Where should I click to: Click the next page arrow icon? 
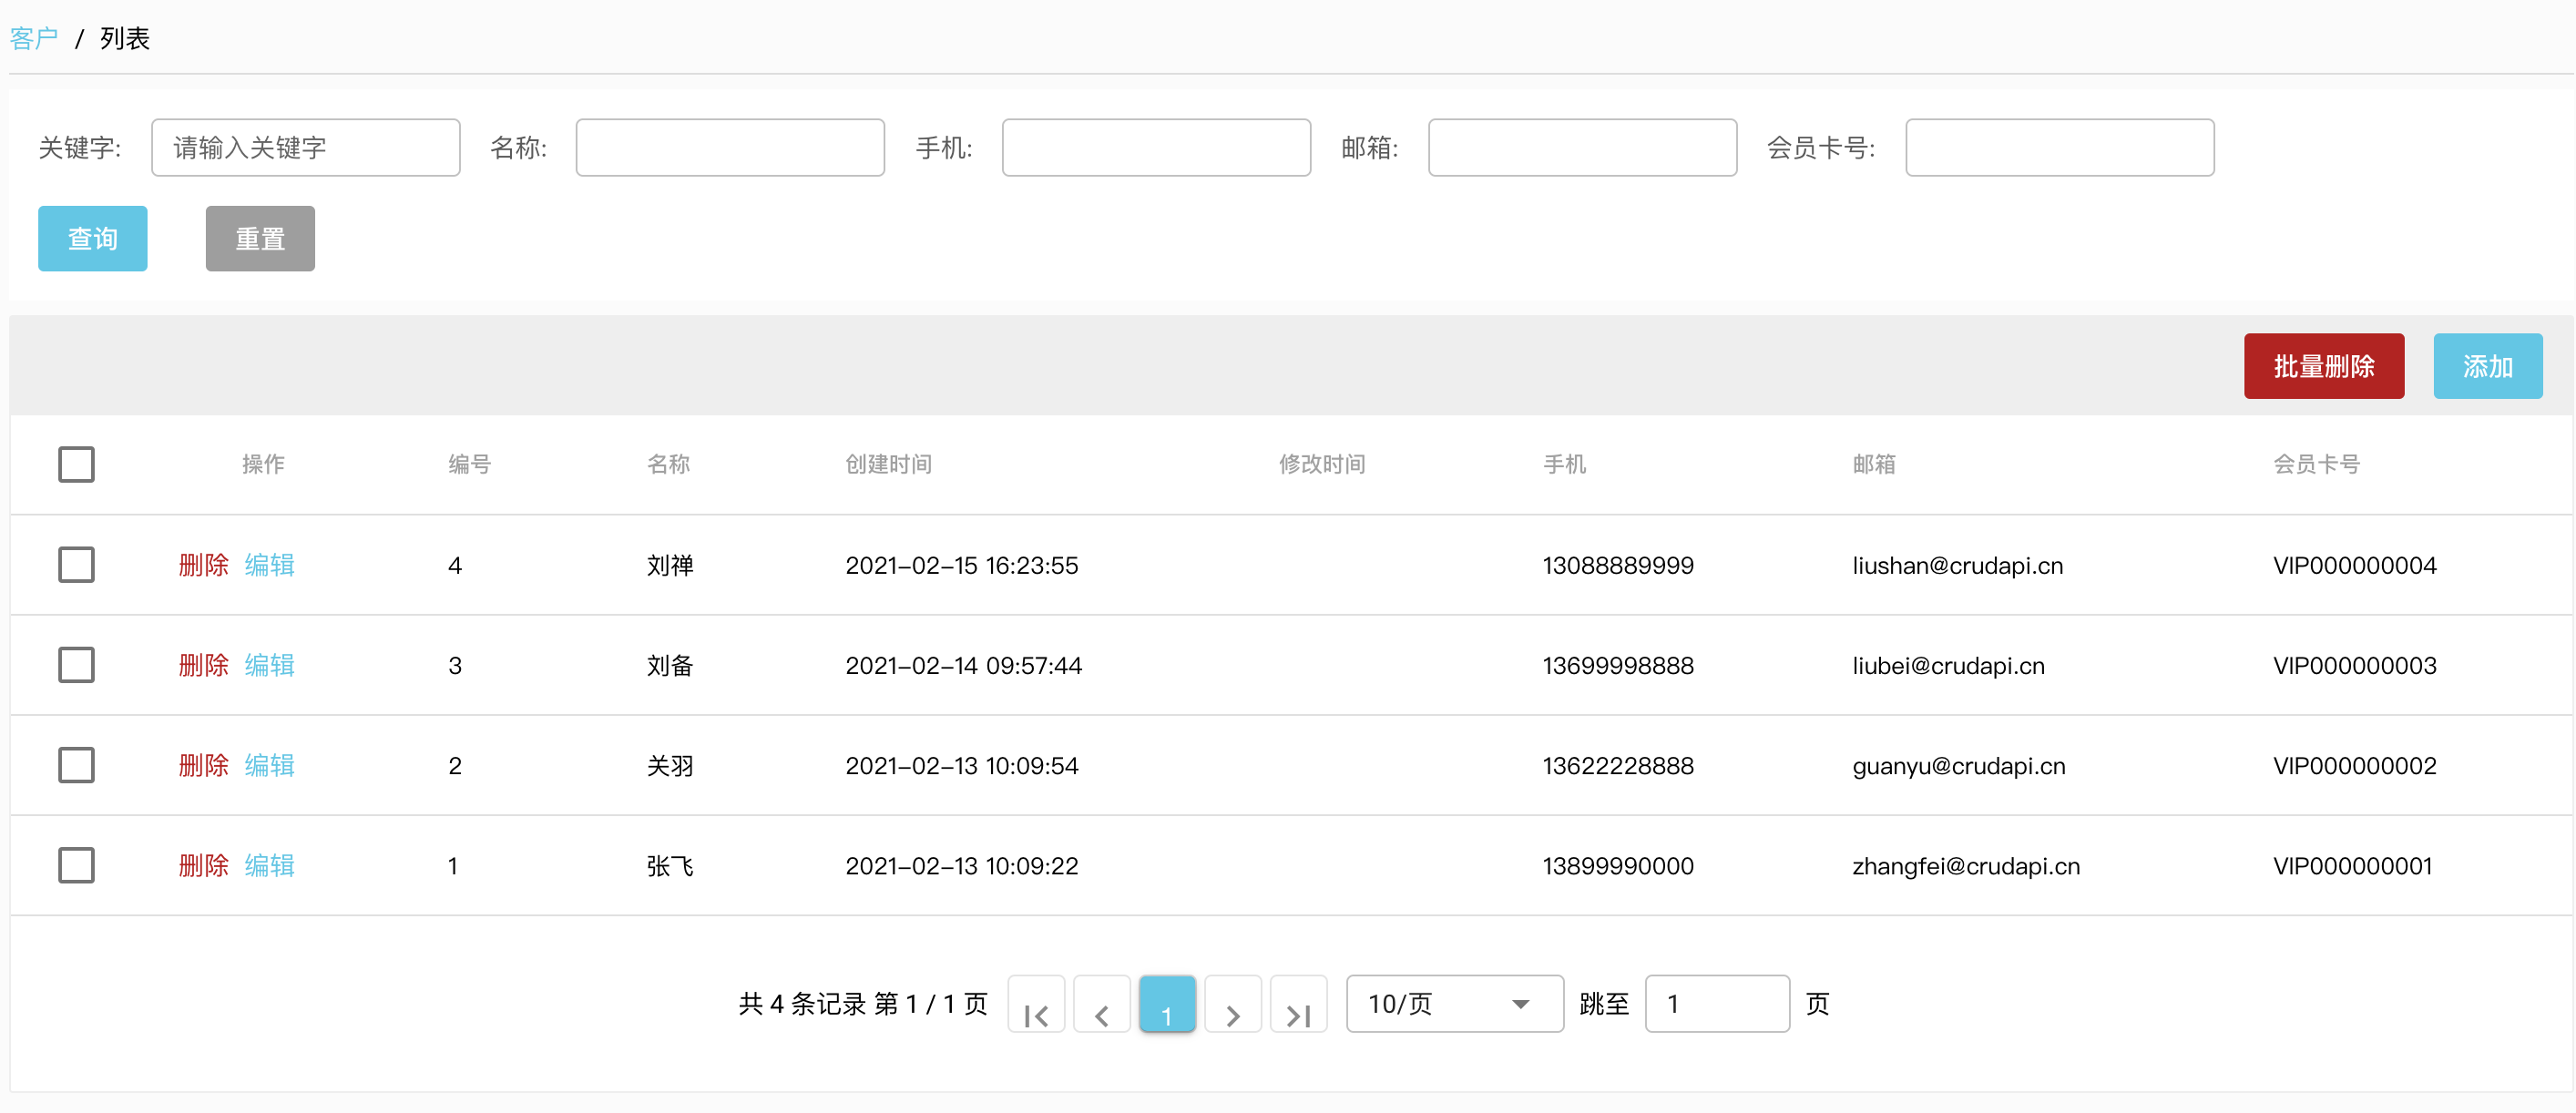1233,1004
